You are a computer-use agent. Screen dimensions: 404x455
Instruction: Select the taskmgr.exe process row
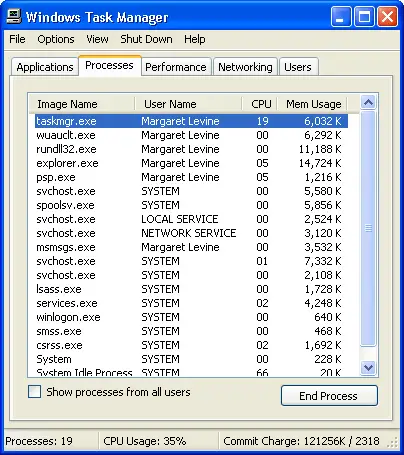coord(191,121)
